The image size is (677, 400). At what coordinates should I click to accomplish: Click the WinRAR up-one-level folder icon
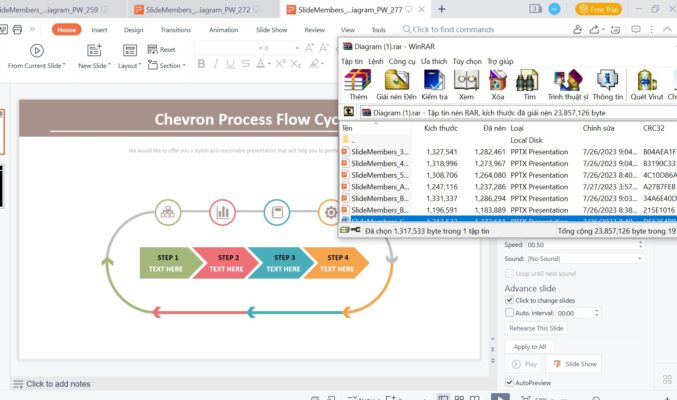(348, 112)
